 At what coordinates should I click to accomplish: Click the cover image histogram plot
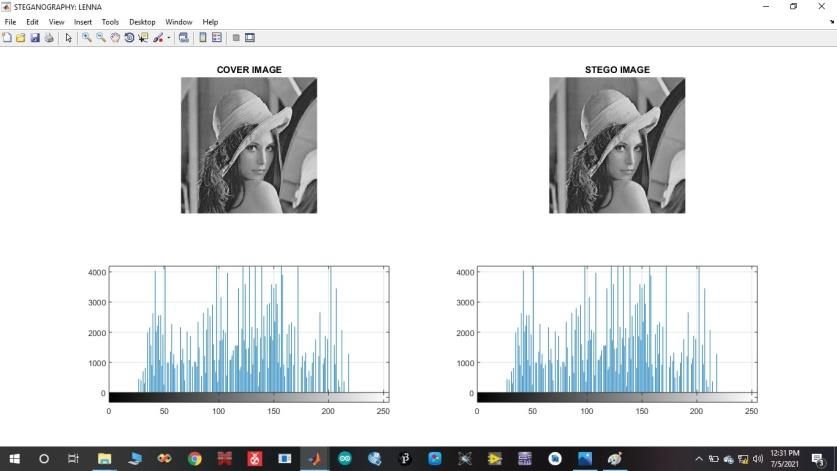249,329
